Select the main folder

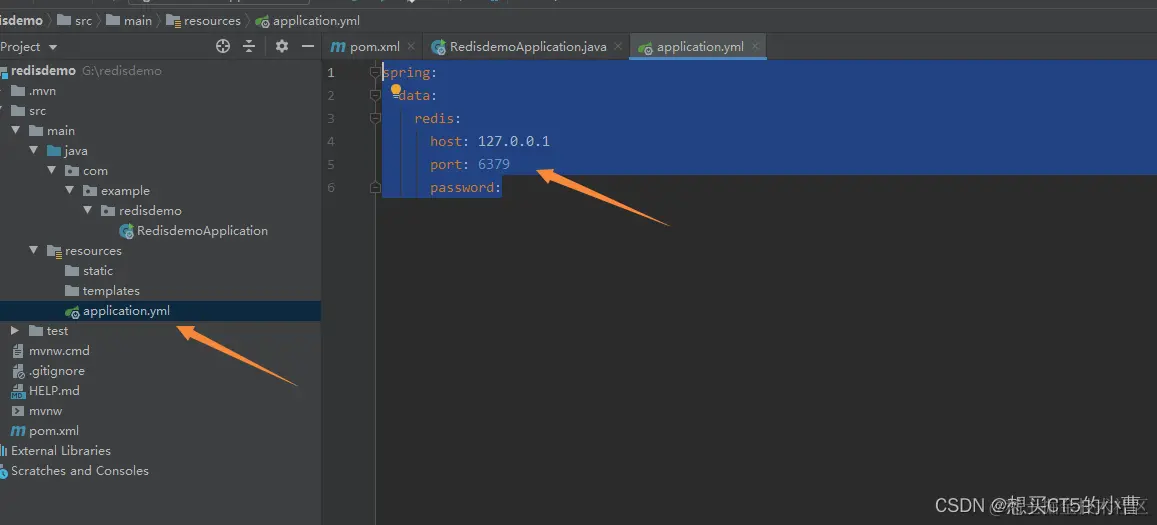point(61,131)
